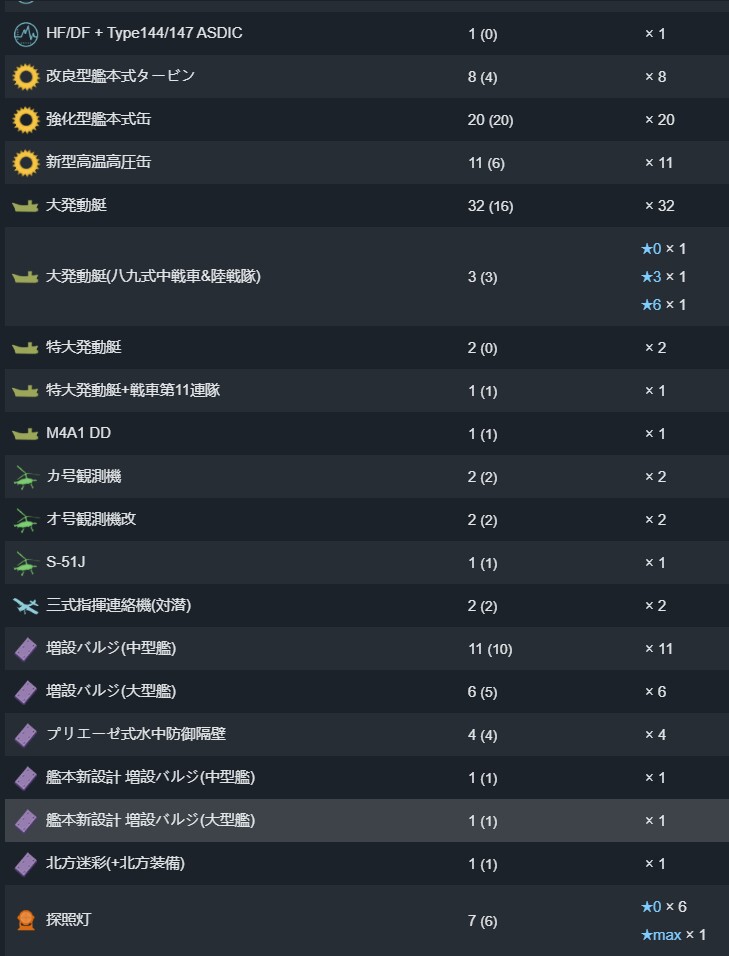Screen dimensions: 729x956
Task: Click the ★3 × 1 improvement level entry
Action: (663, 277)
